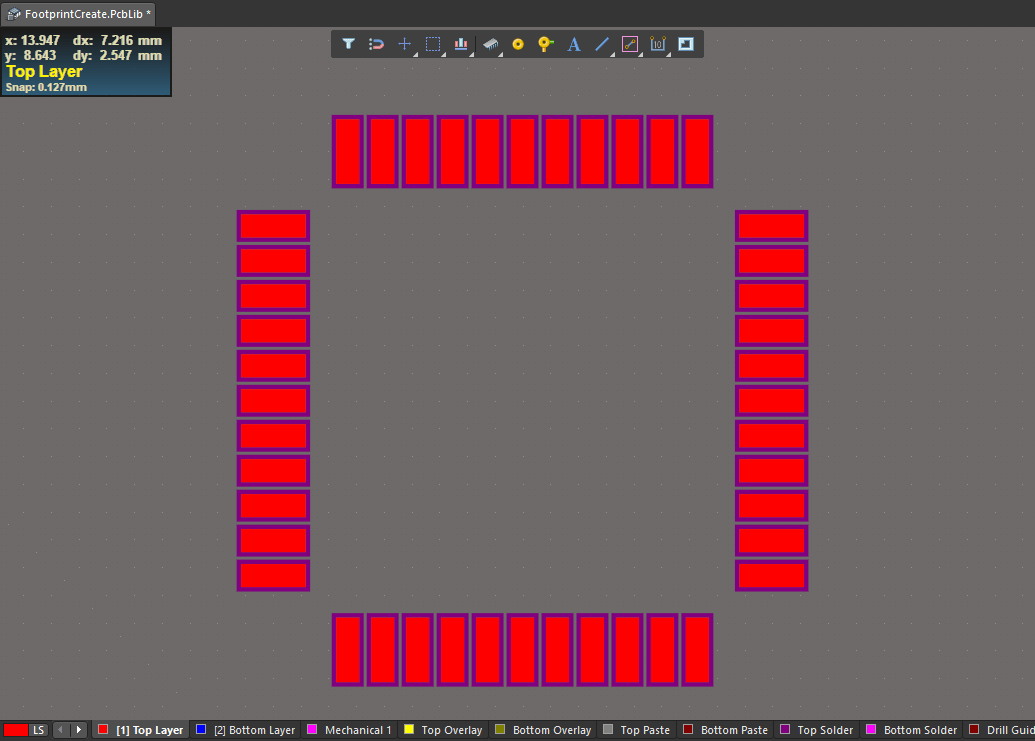Select the area selection tool
This screenshot has height=741, width=1035.
[432, 43]
